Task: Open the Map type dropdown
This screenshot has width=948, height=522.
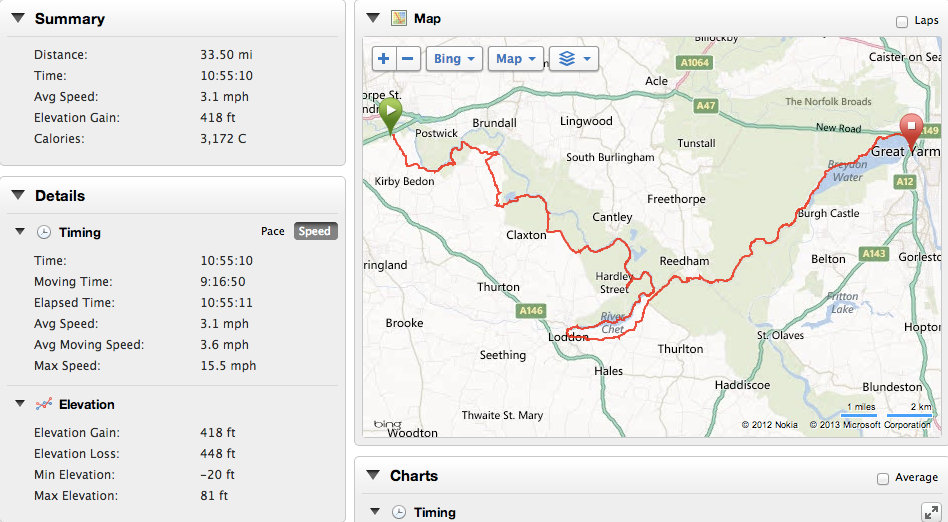Action: (516, 59)
